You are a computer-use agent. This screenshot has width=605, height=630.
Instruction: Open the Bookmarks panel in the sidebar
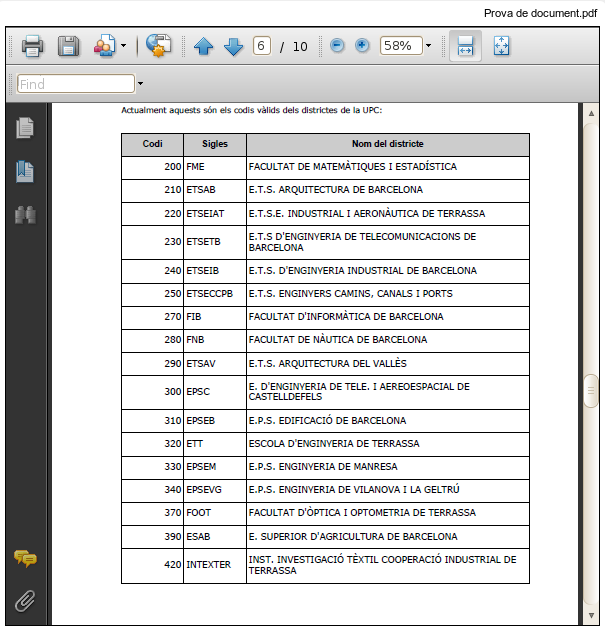click(x=25, y=171)
